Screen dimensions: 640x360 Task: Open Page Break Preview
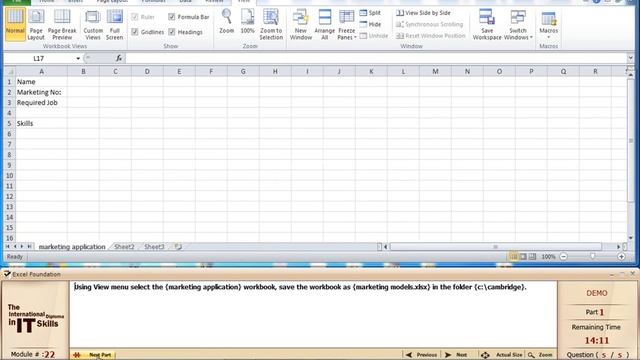(62, 24)
